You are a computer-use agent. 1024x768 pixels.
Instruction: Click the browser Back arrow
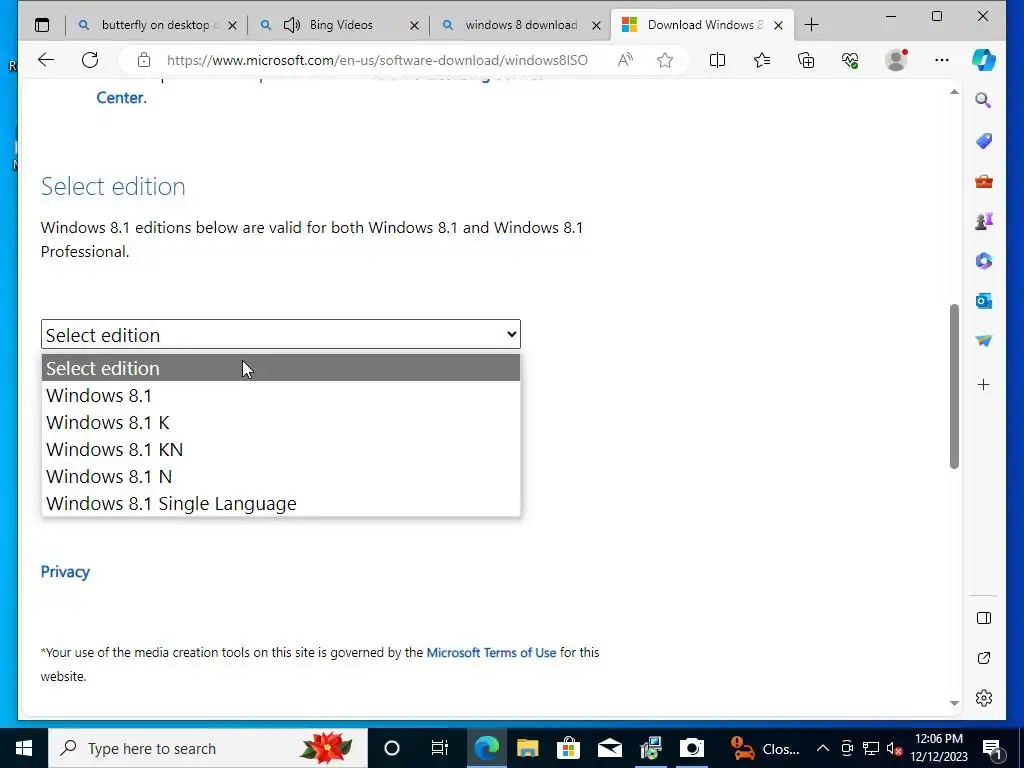pos(46,60)
